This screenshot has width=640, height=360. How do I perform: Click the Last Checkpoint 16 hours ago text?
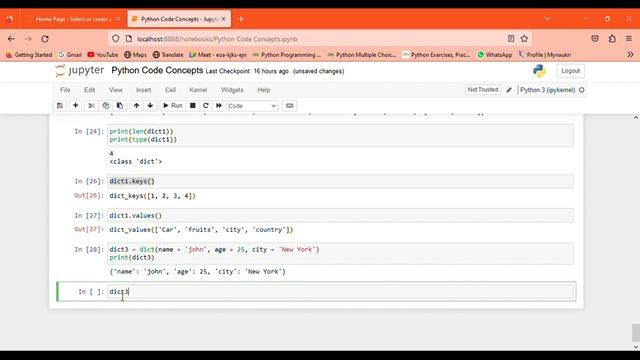(247, 71)
